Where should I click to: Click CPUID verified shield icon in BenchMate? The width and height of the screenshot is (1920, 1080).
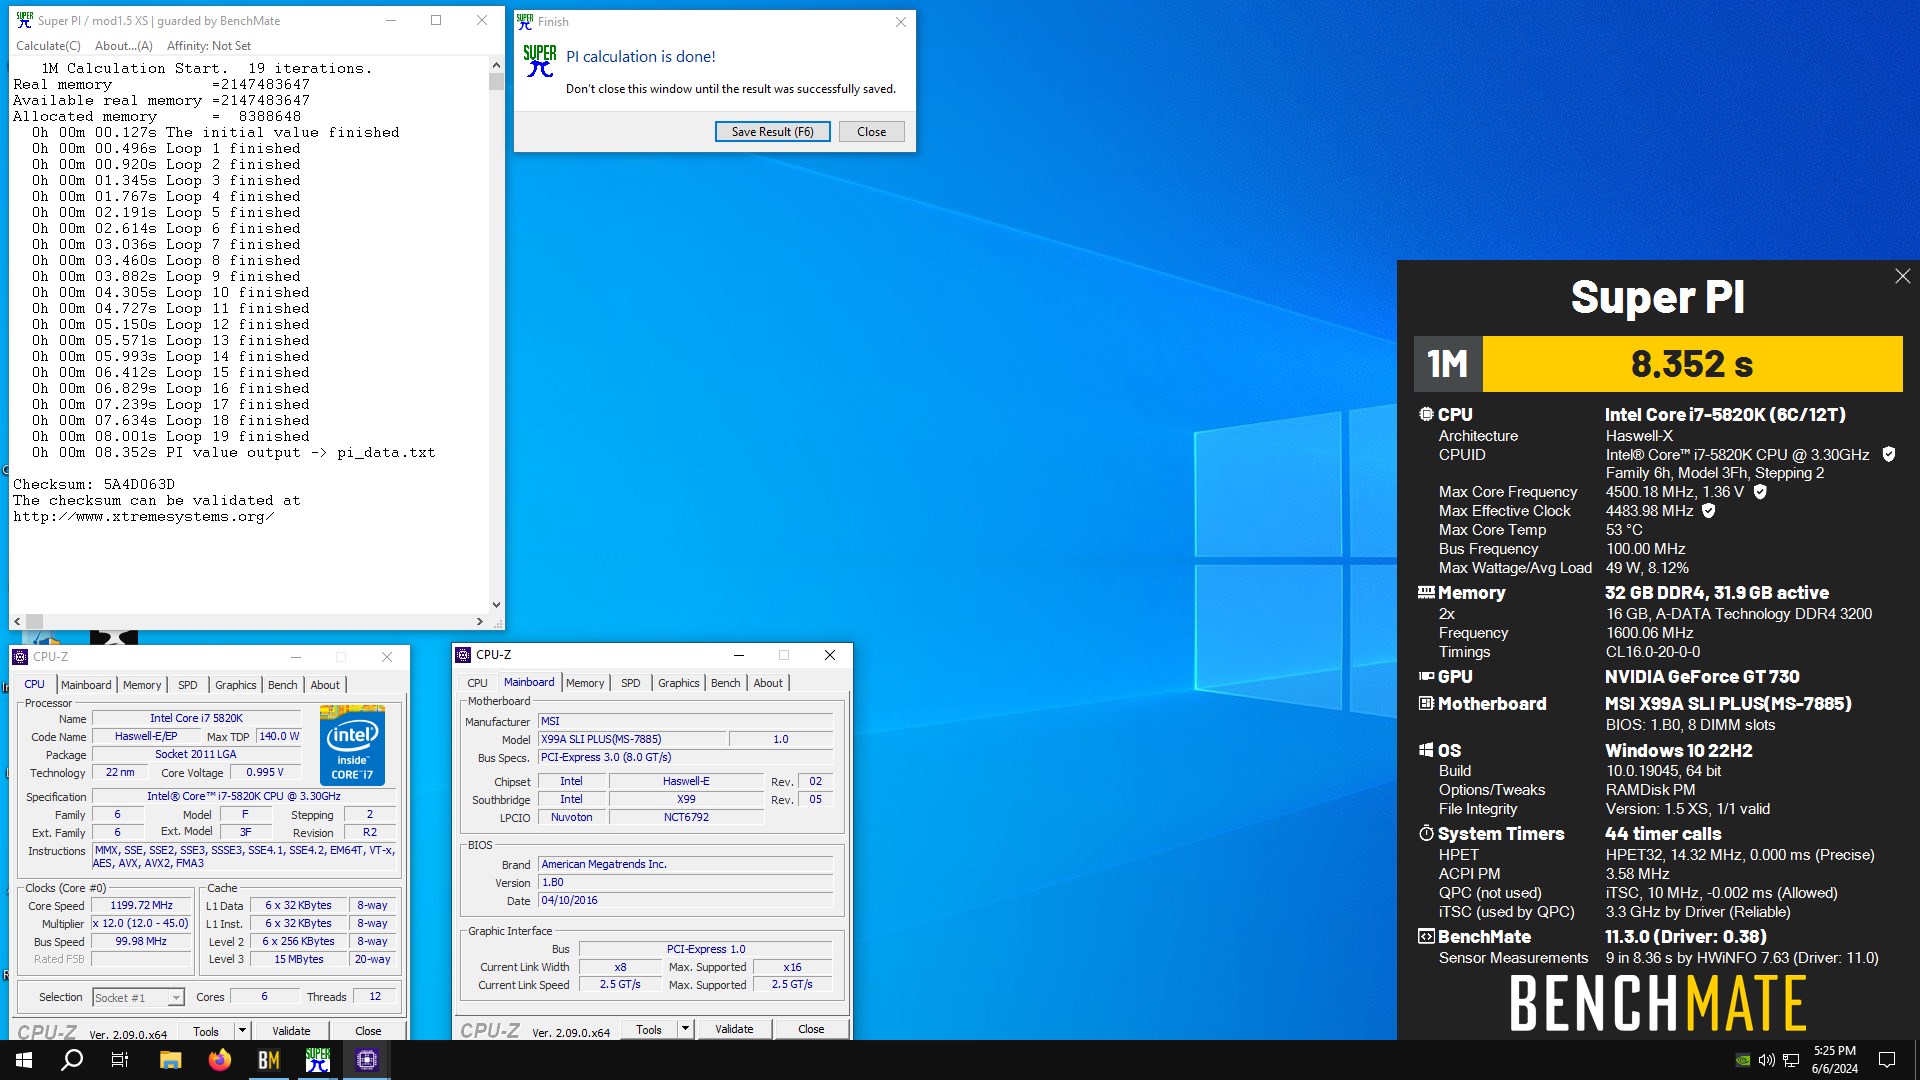[1888, 454]
